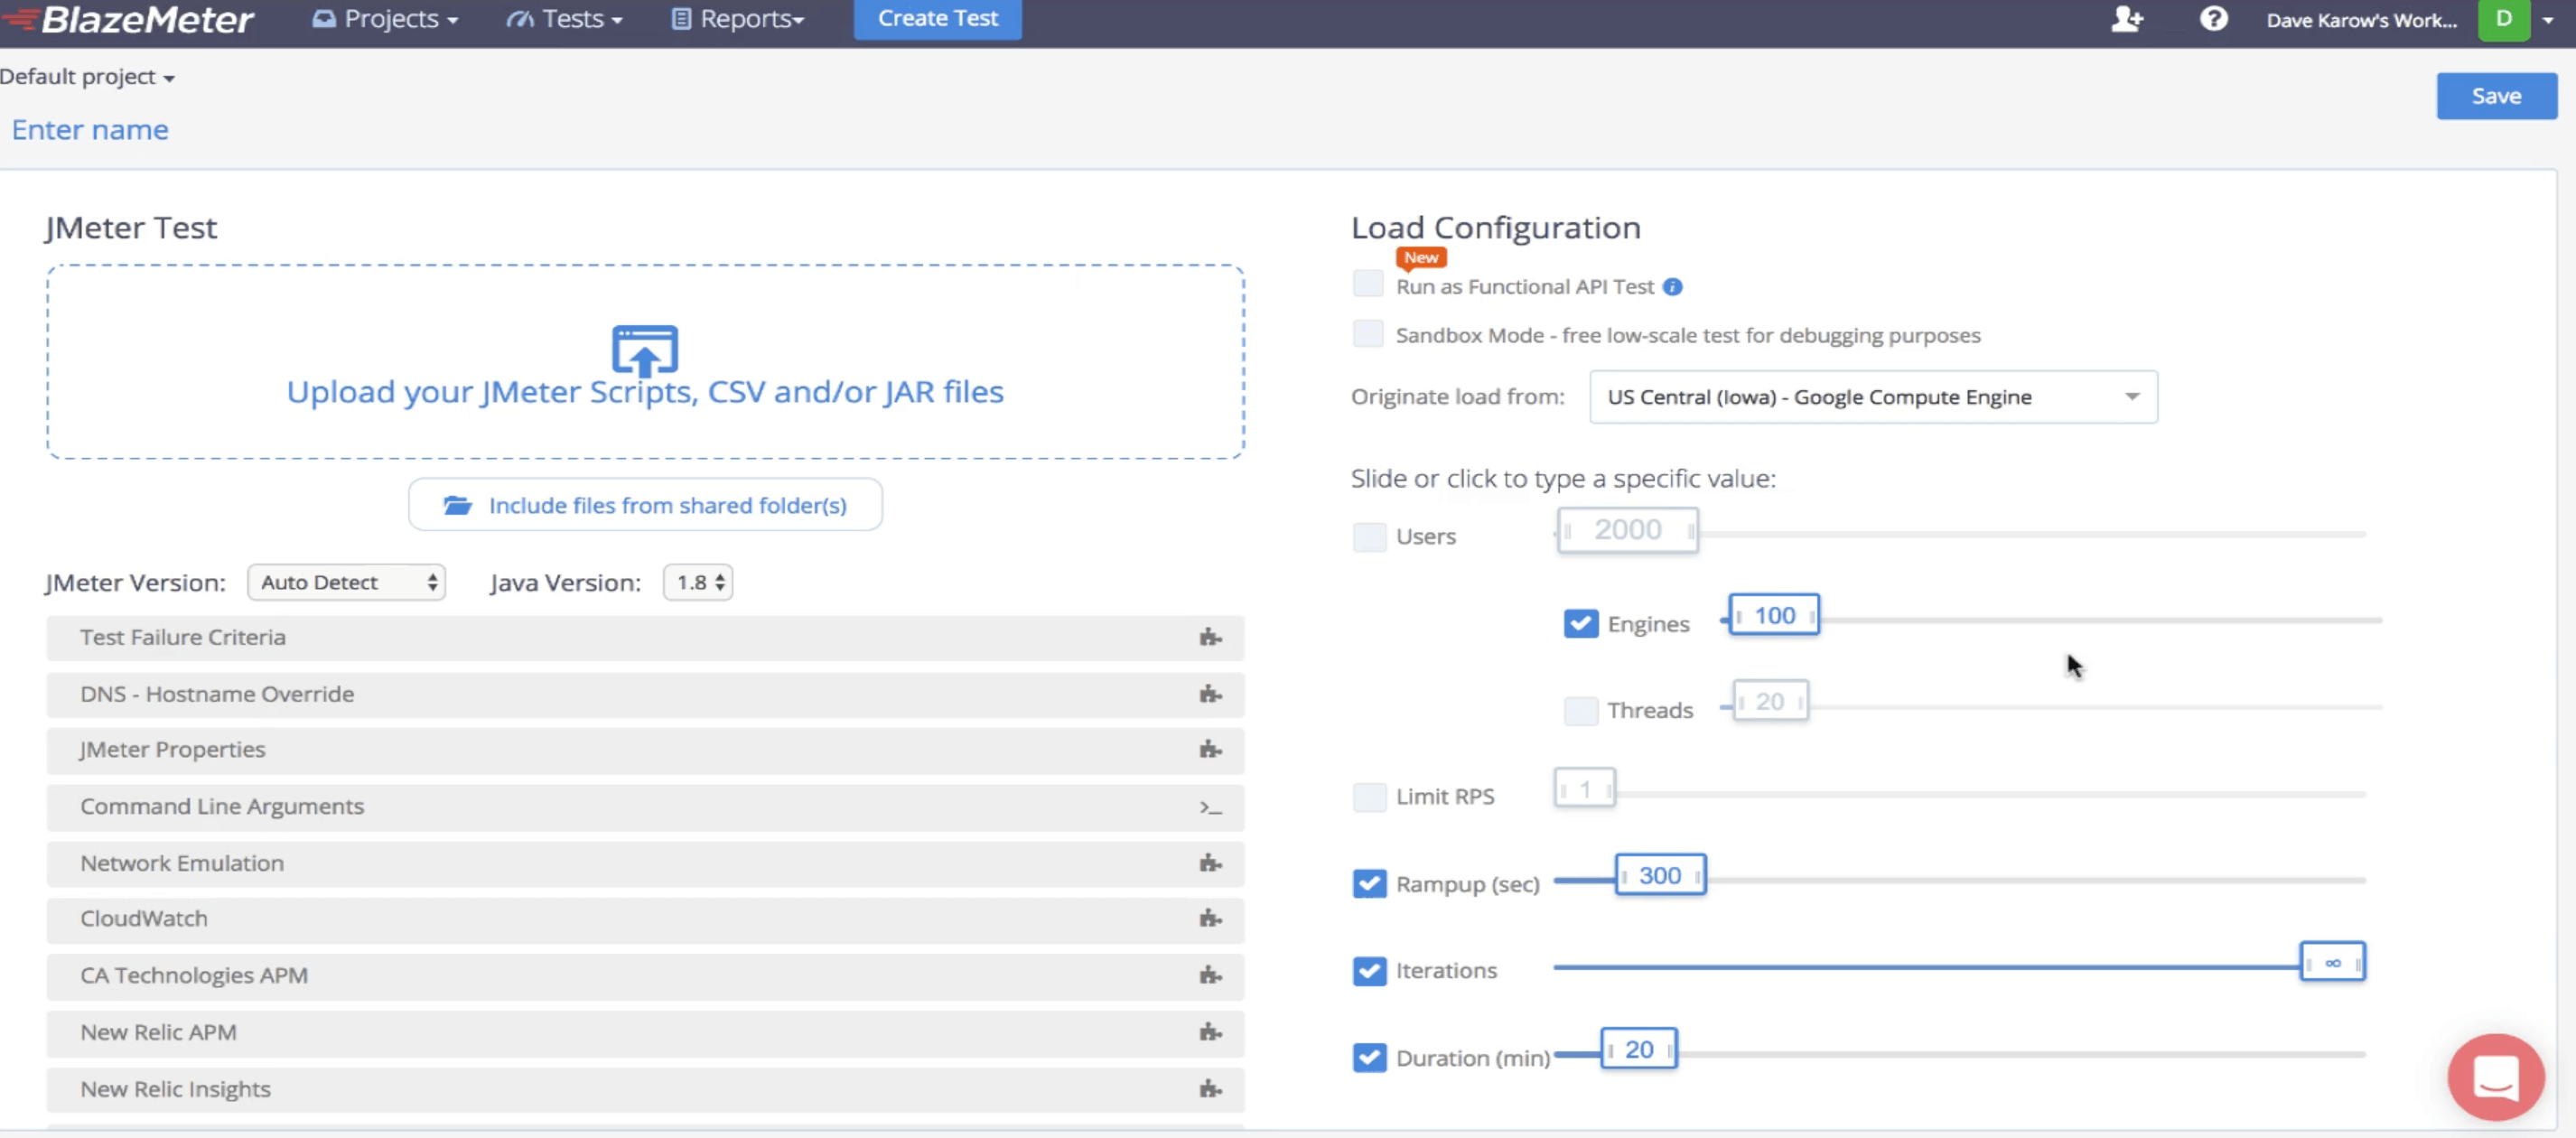Click Dave Karow's Workspace name in header
Screen dimensions: 2576x1138
[2361, 20]
